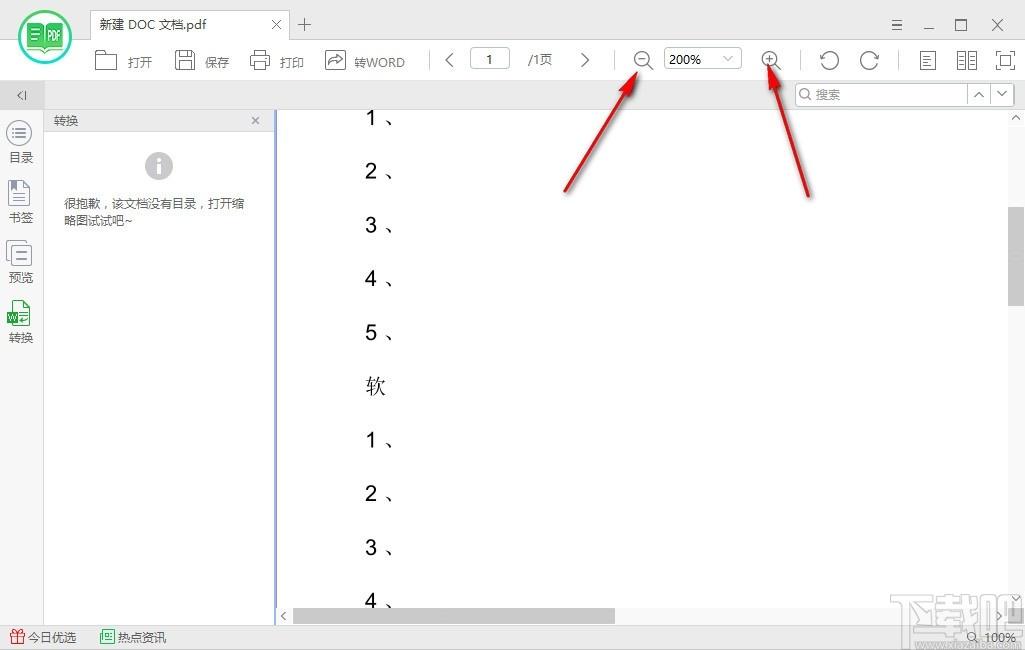This screenshot has width=1025, height=650.
Task: Open a file with the 打开 folder icon
Action: 106,60
